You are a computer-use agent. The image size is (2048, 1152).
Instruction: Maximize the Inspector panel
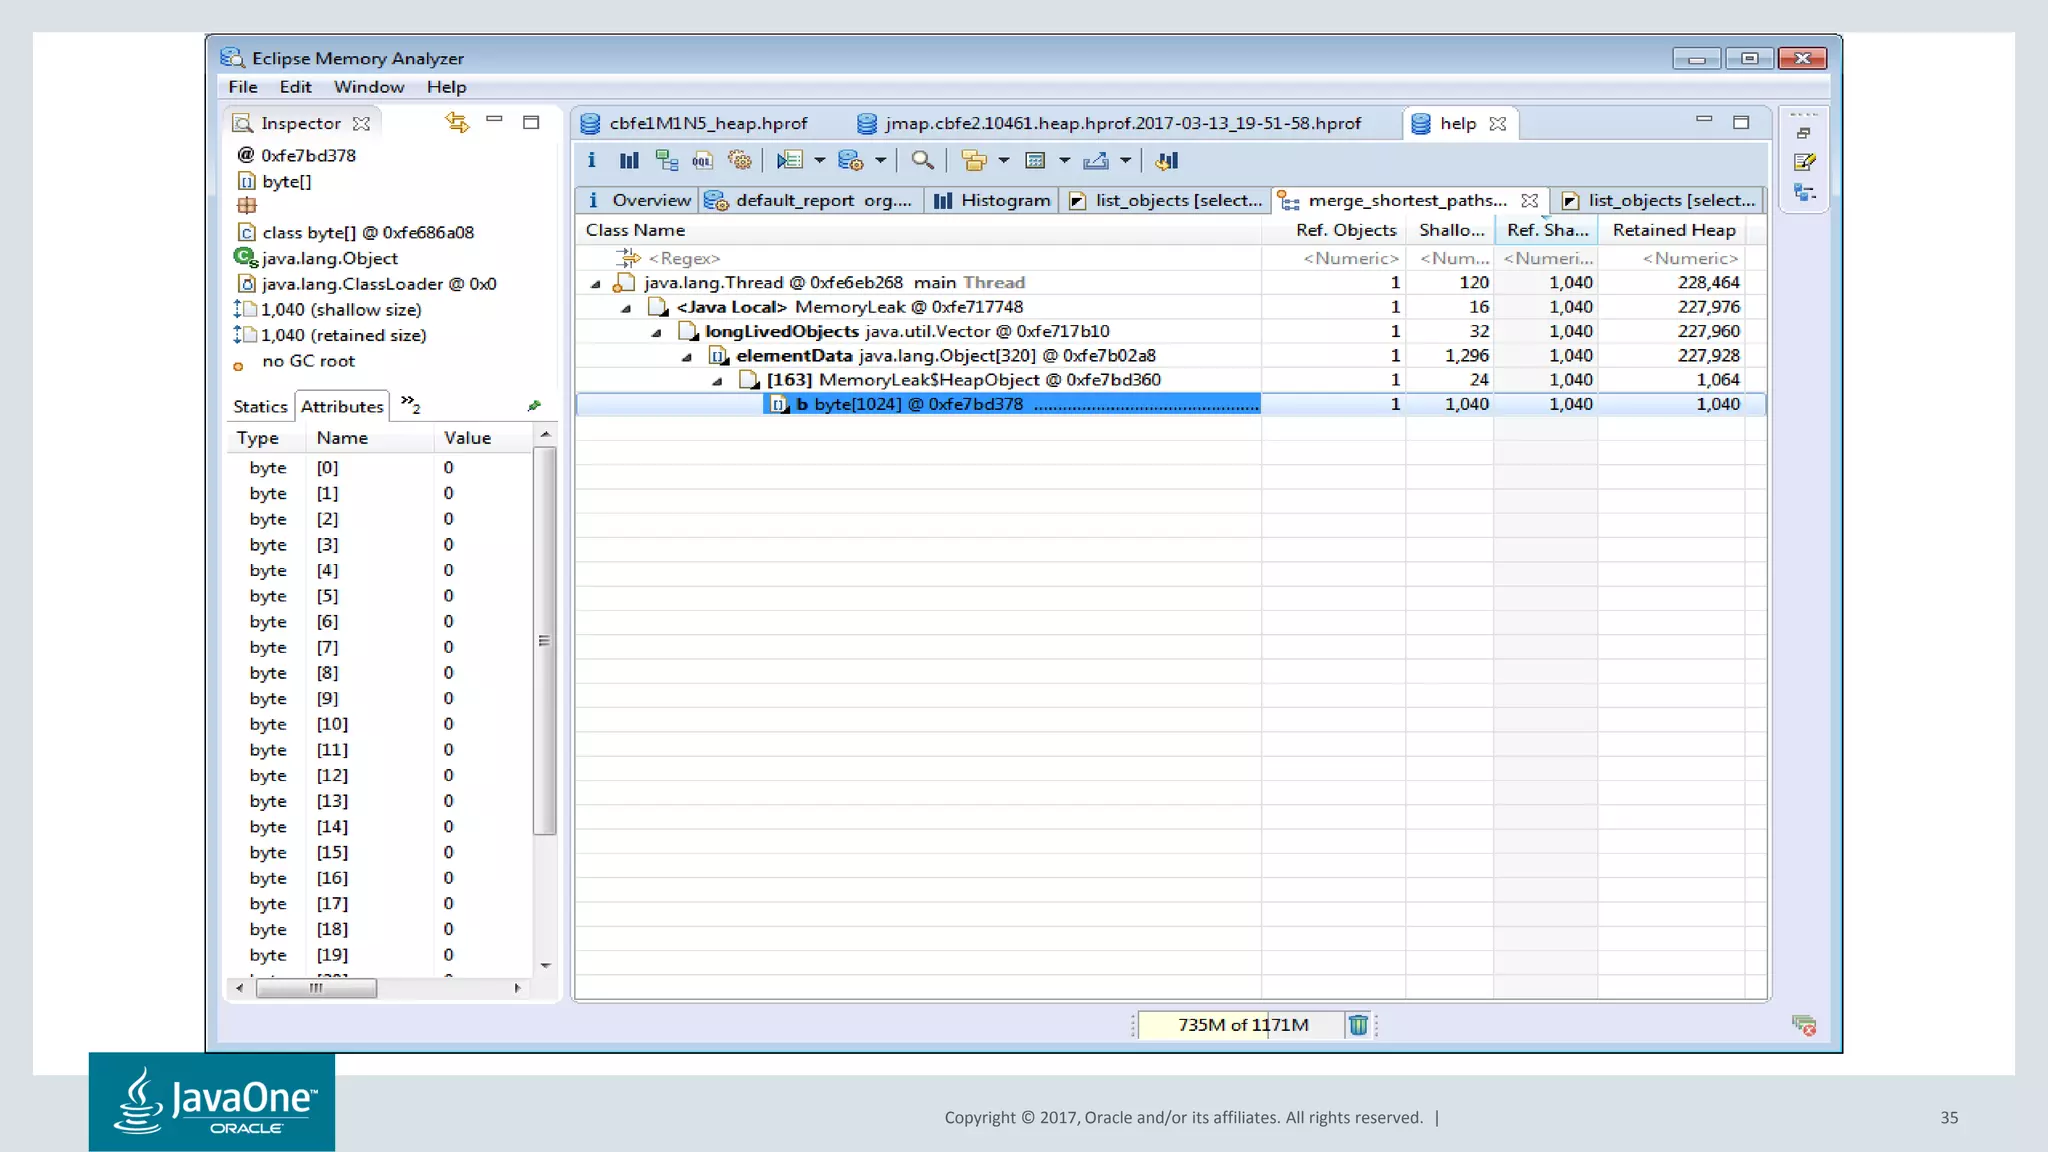click(x=531, y=122)
